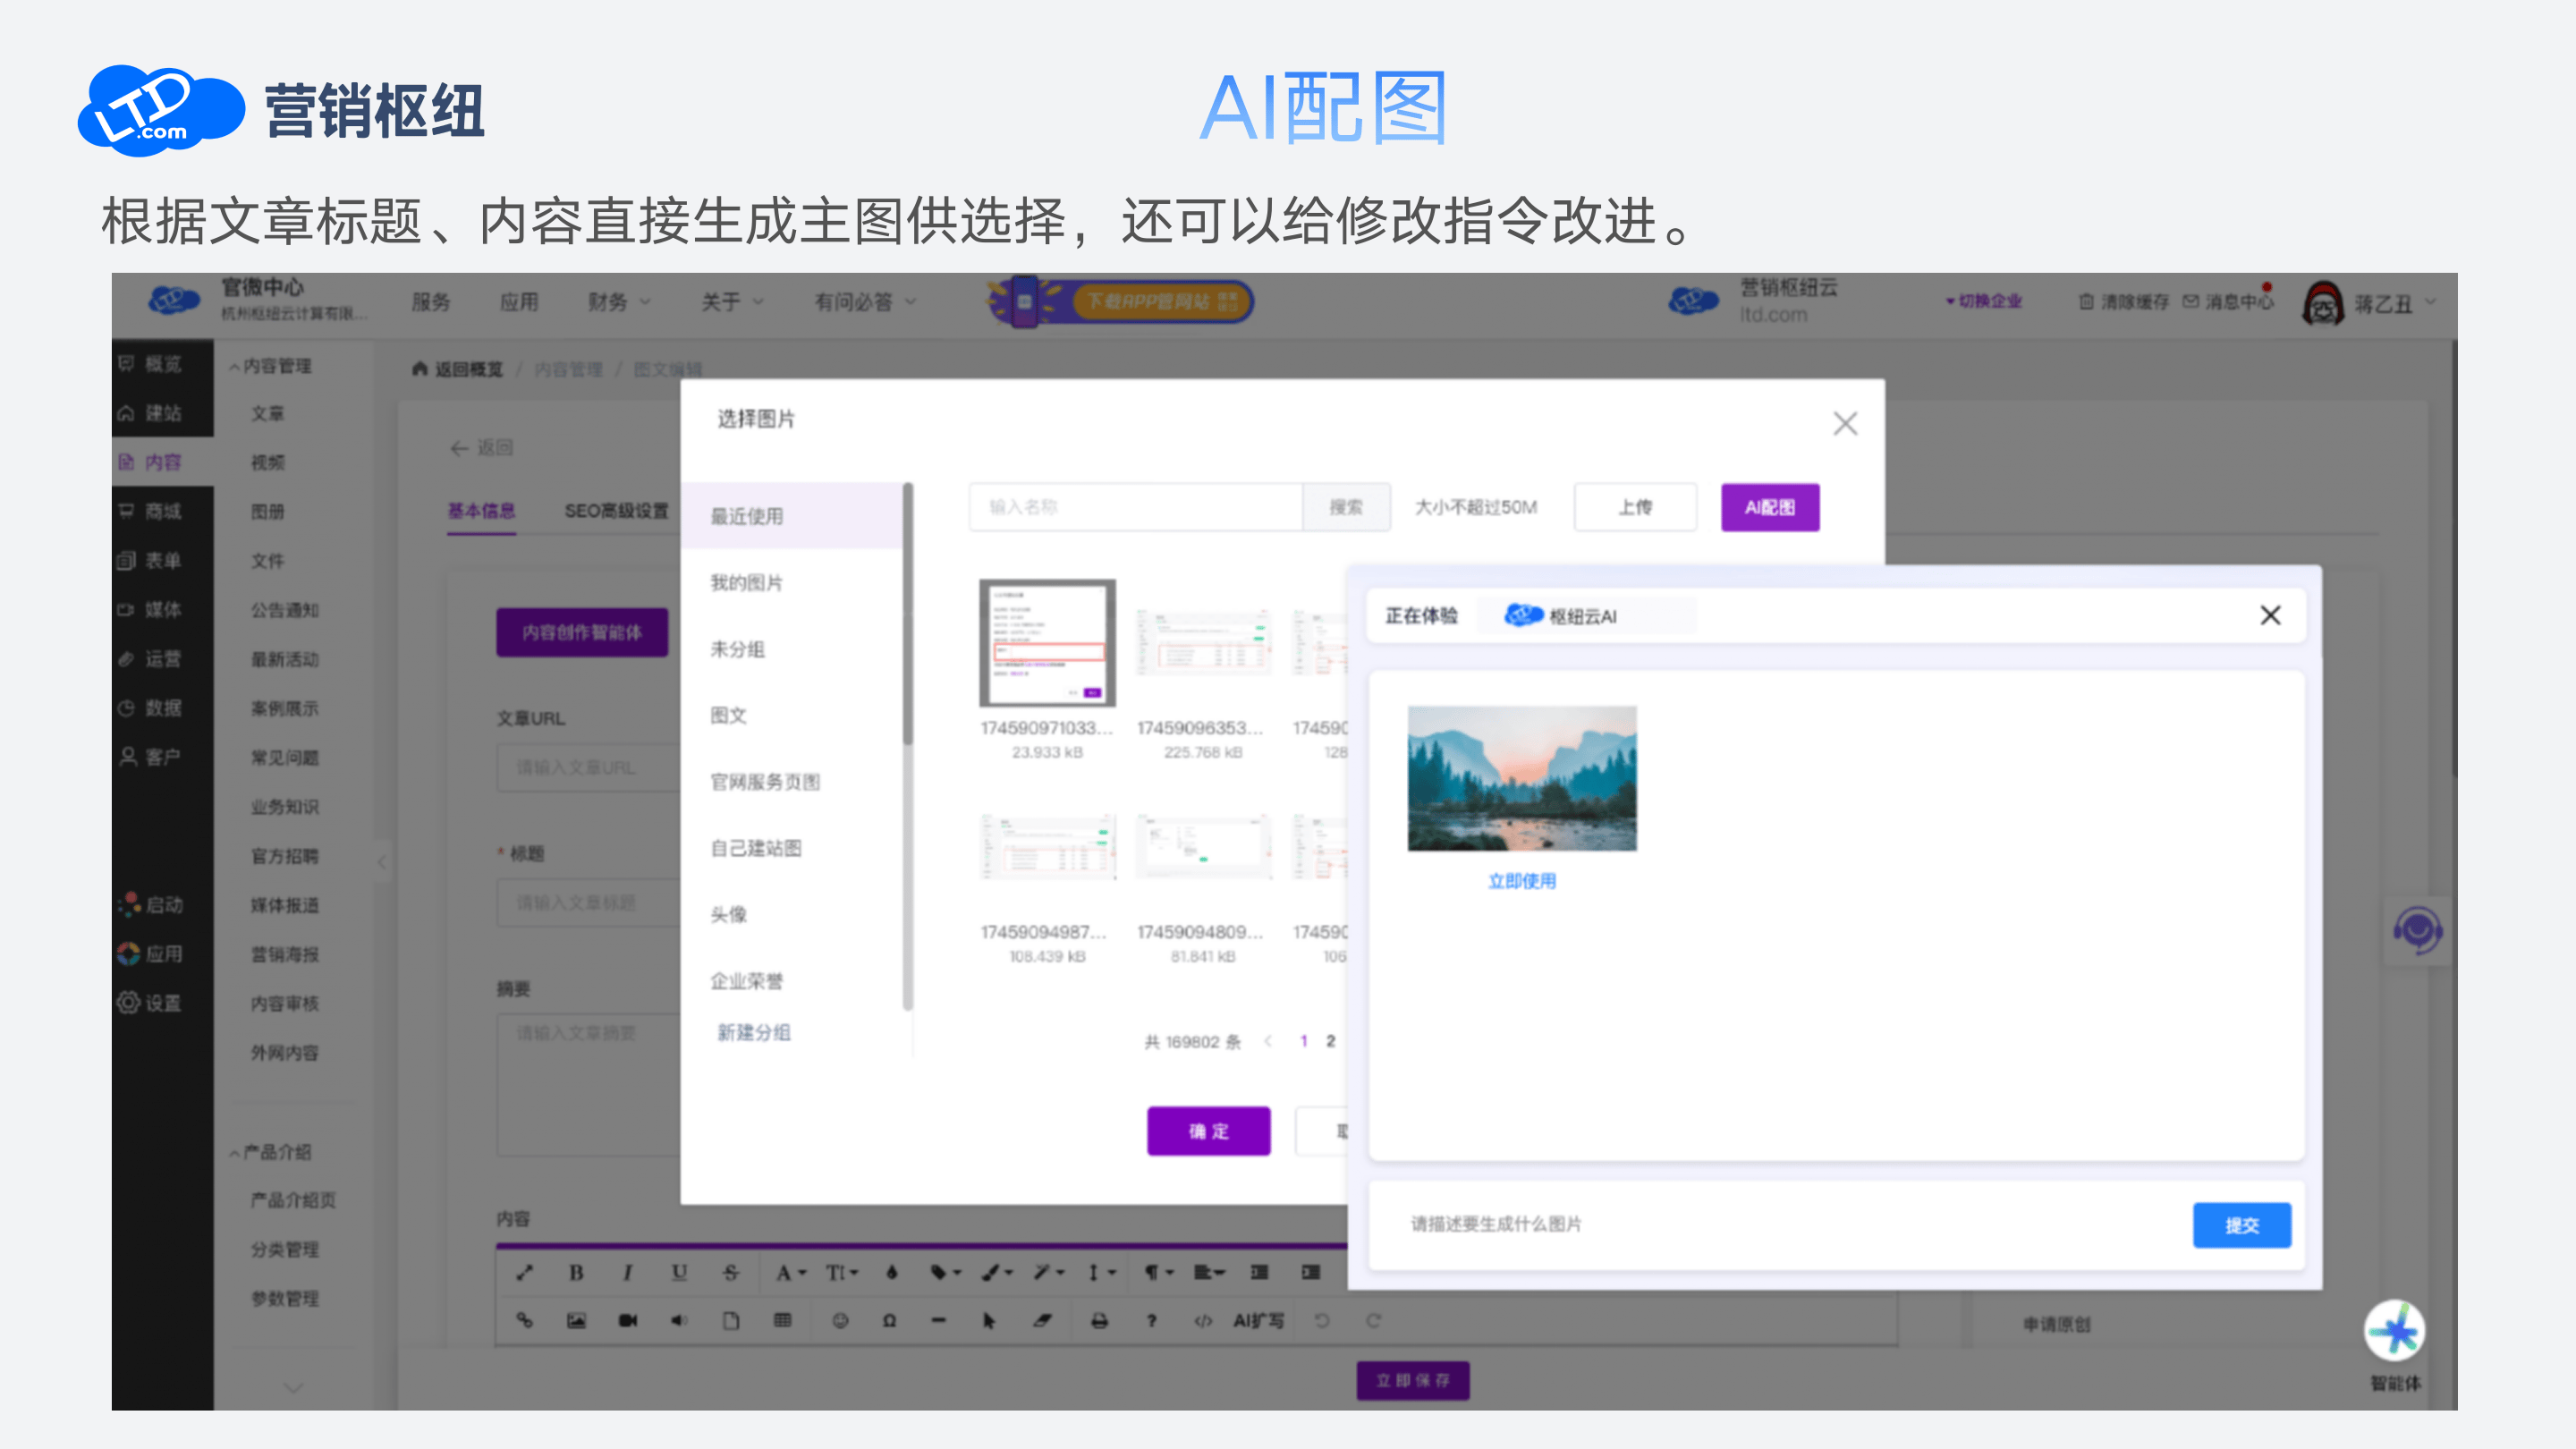Screen dimensions: 2576x1449
Task: Switch to the SEO高级设置 tab
Action: tap(616, 510)
